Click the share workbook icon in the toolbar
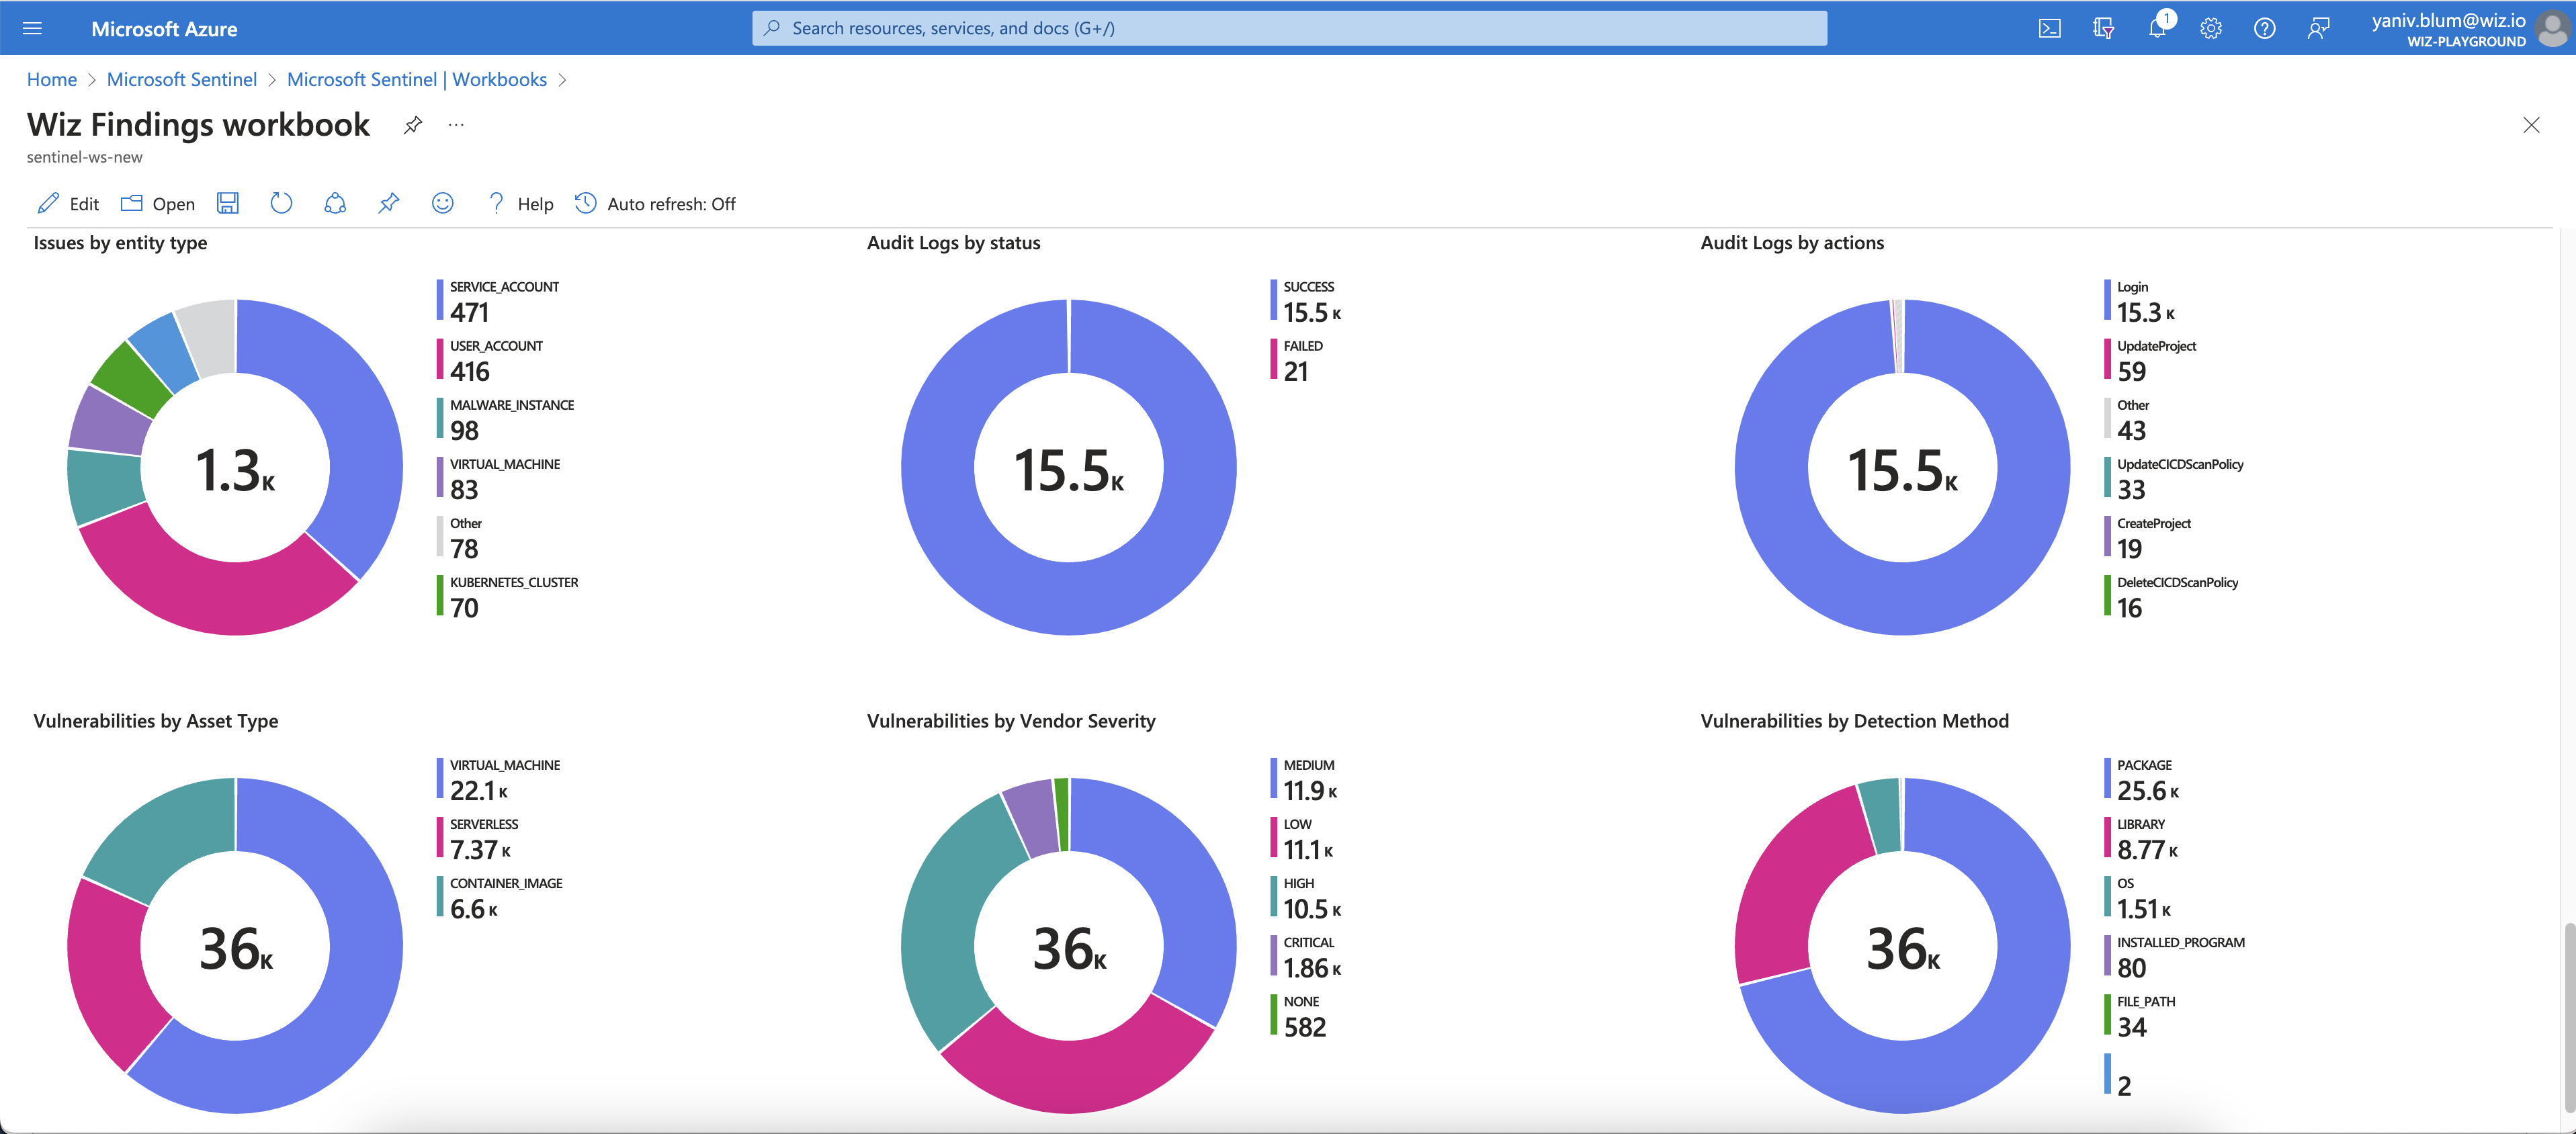2576x1134 pixels. click(x=335, y=203)
